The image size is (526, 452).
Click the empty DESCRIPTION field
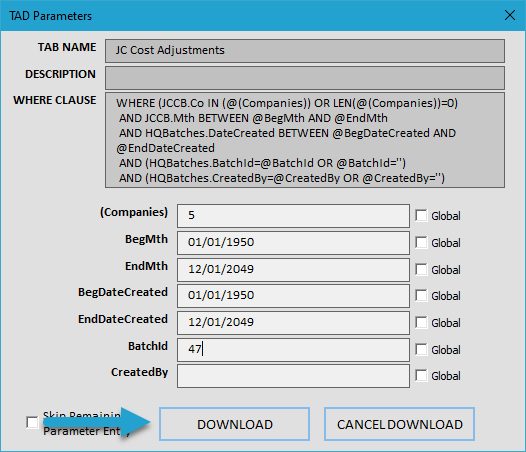305,78
